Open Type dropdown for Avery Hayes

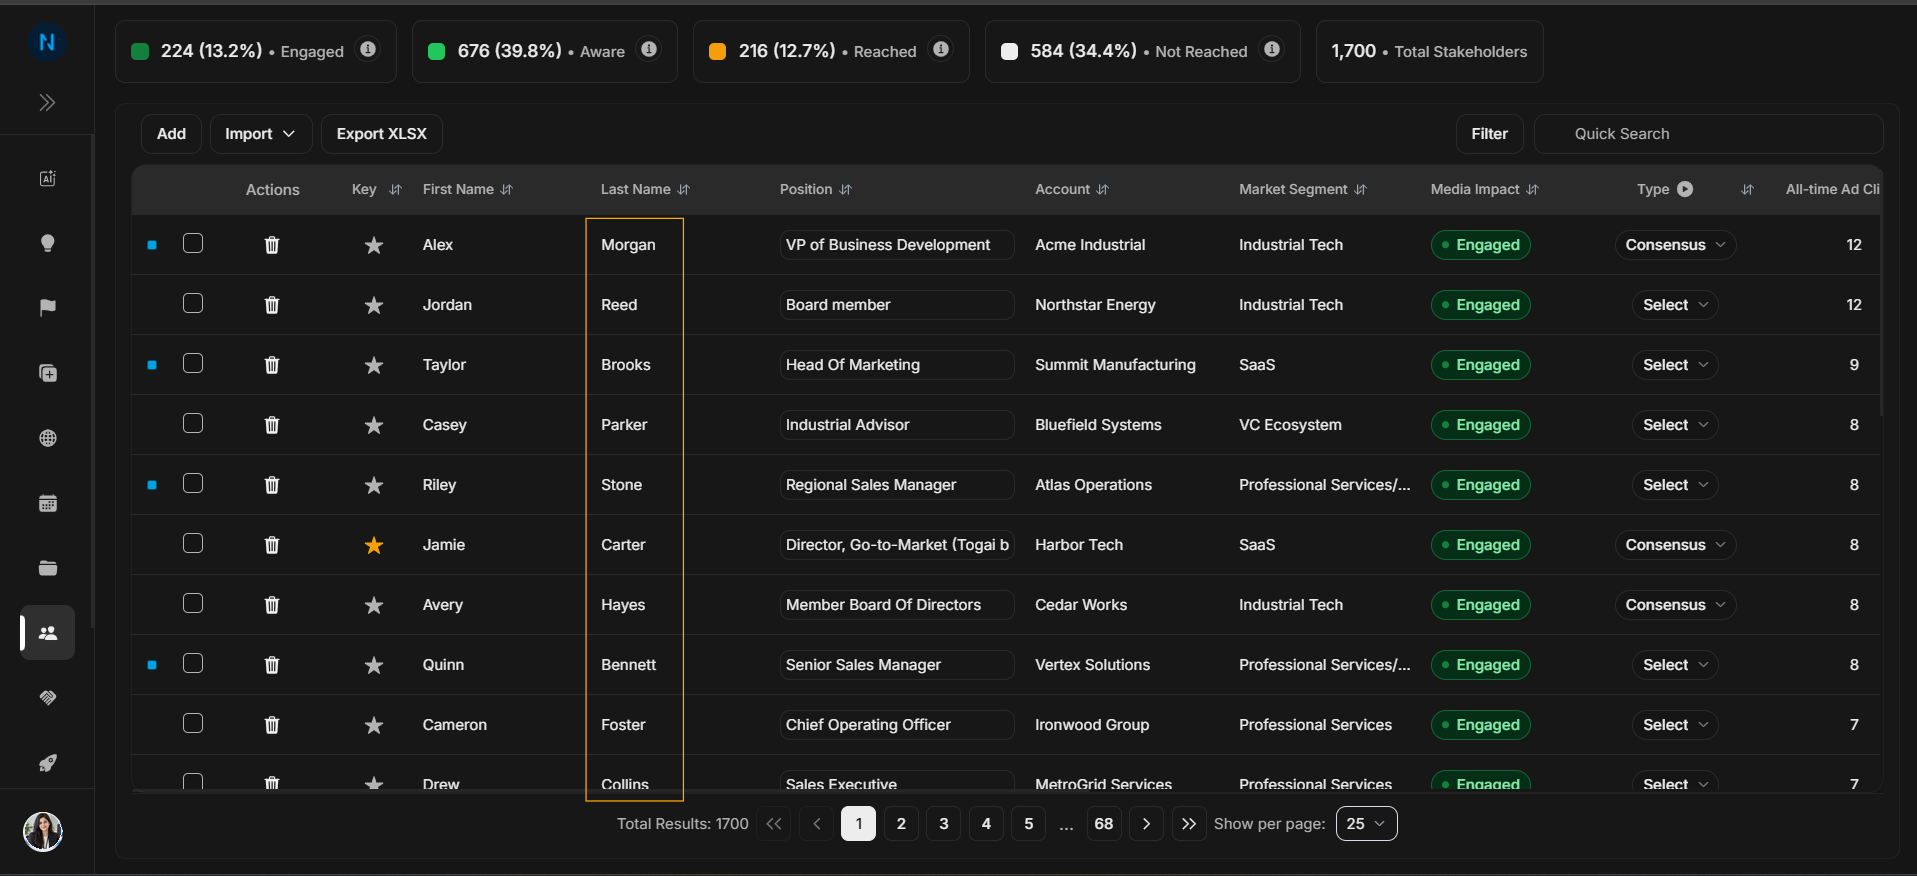pyautogui.click(x=1675, y=605)
